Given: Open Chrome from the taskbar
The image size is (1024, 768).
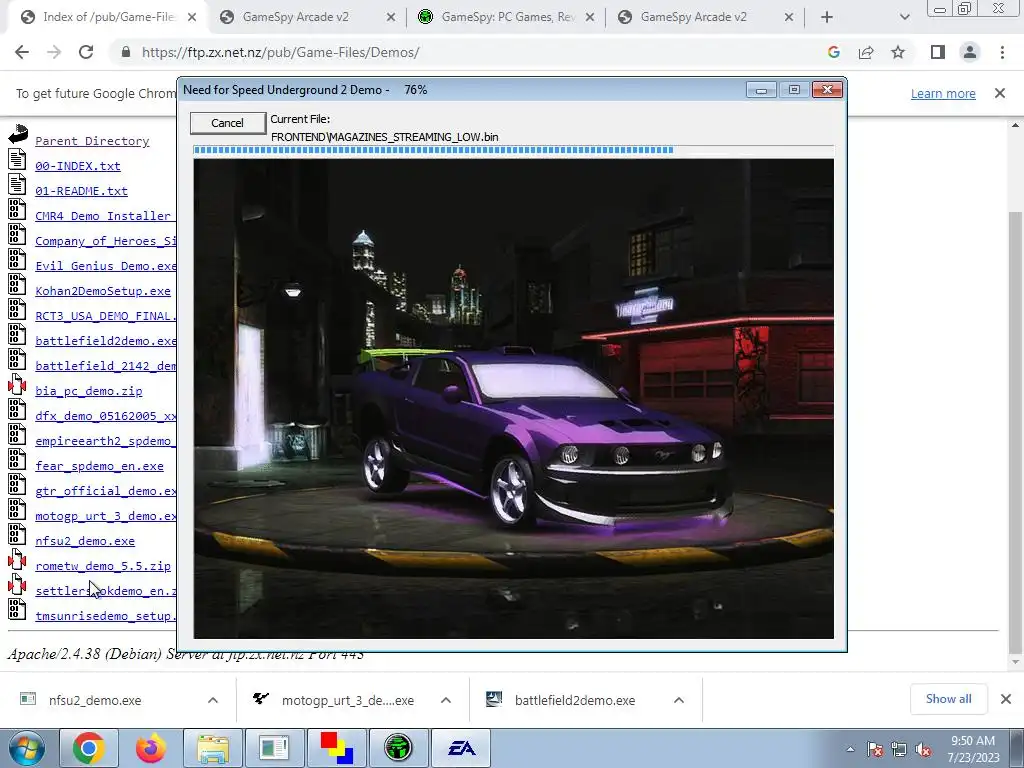Looking at the screenshot, I should point(89,748).
